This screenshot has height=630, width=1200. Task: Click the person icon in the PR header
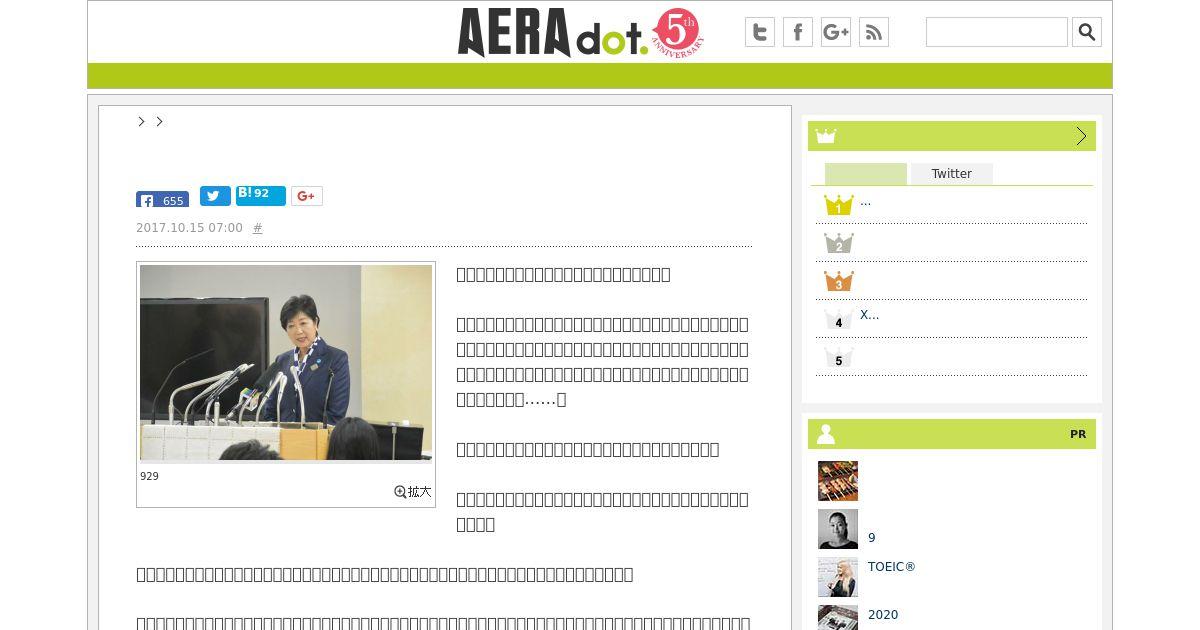tap(826, 434)
